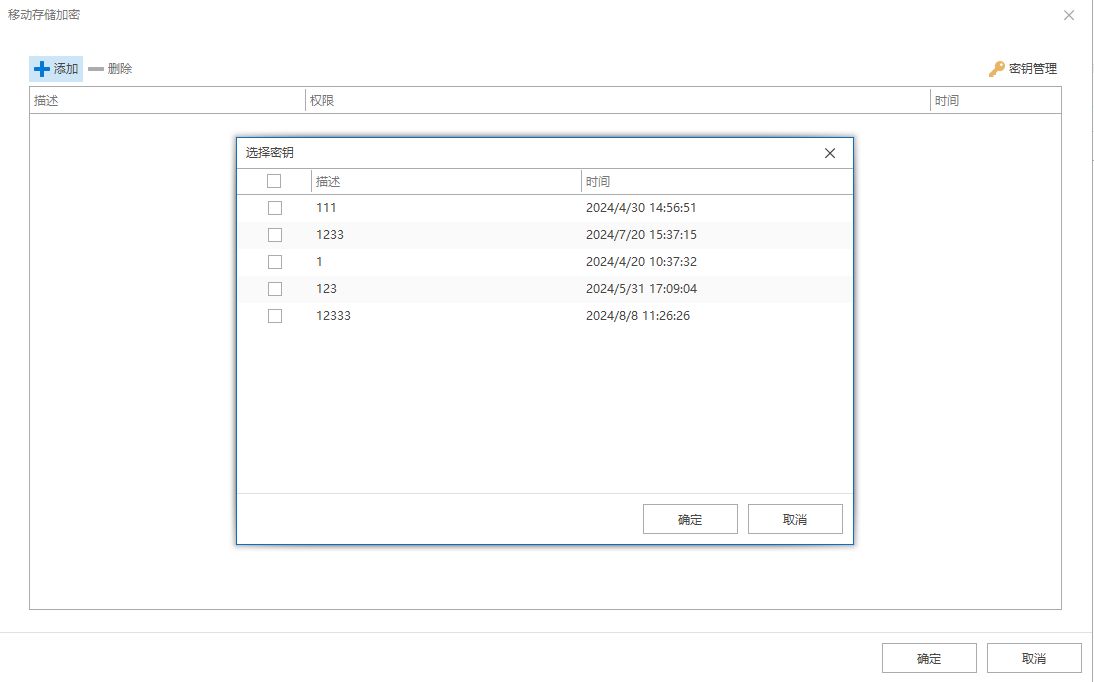The image size is (1094, 682).
Task: Sort by 描述 column in dialog
Action: point(446,181)
